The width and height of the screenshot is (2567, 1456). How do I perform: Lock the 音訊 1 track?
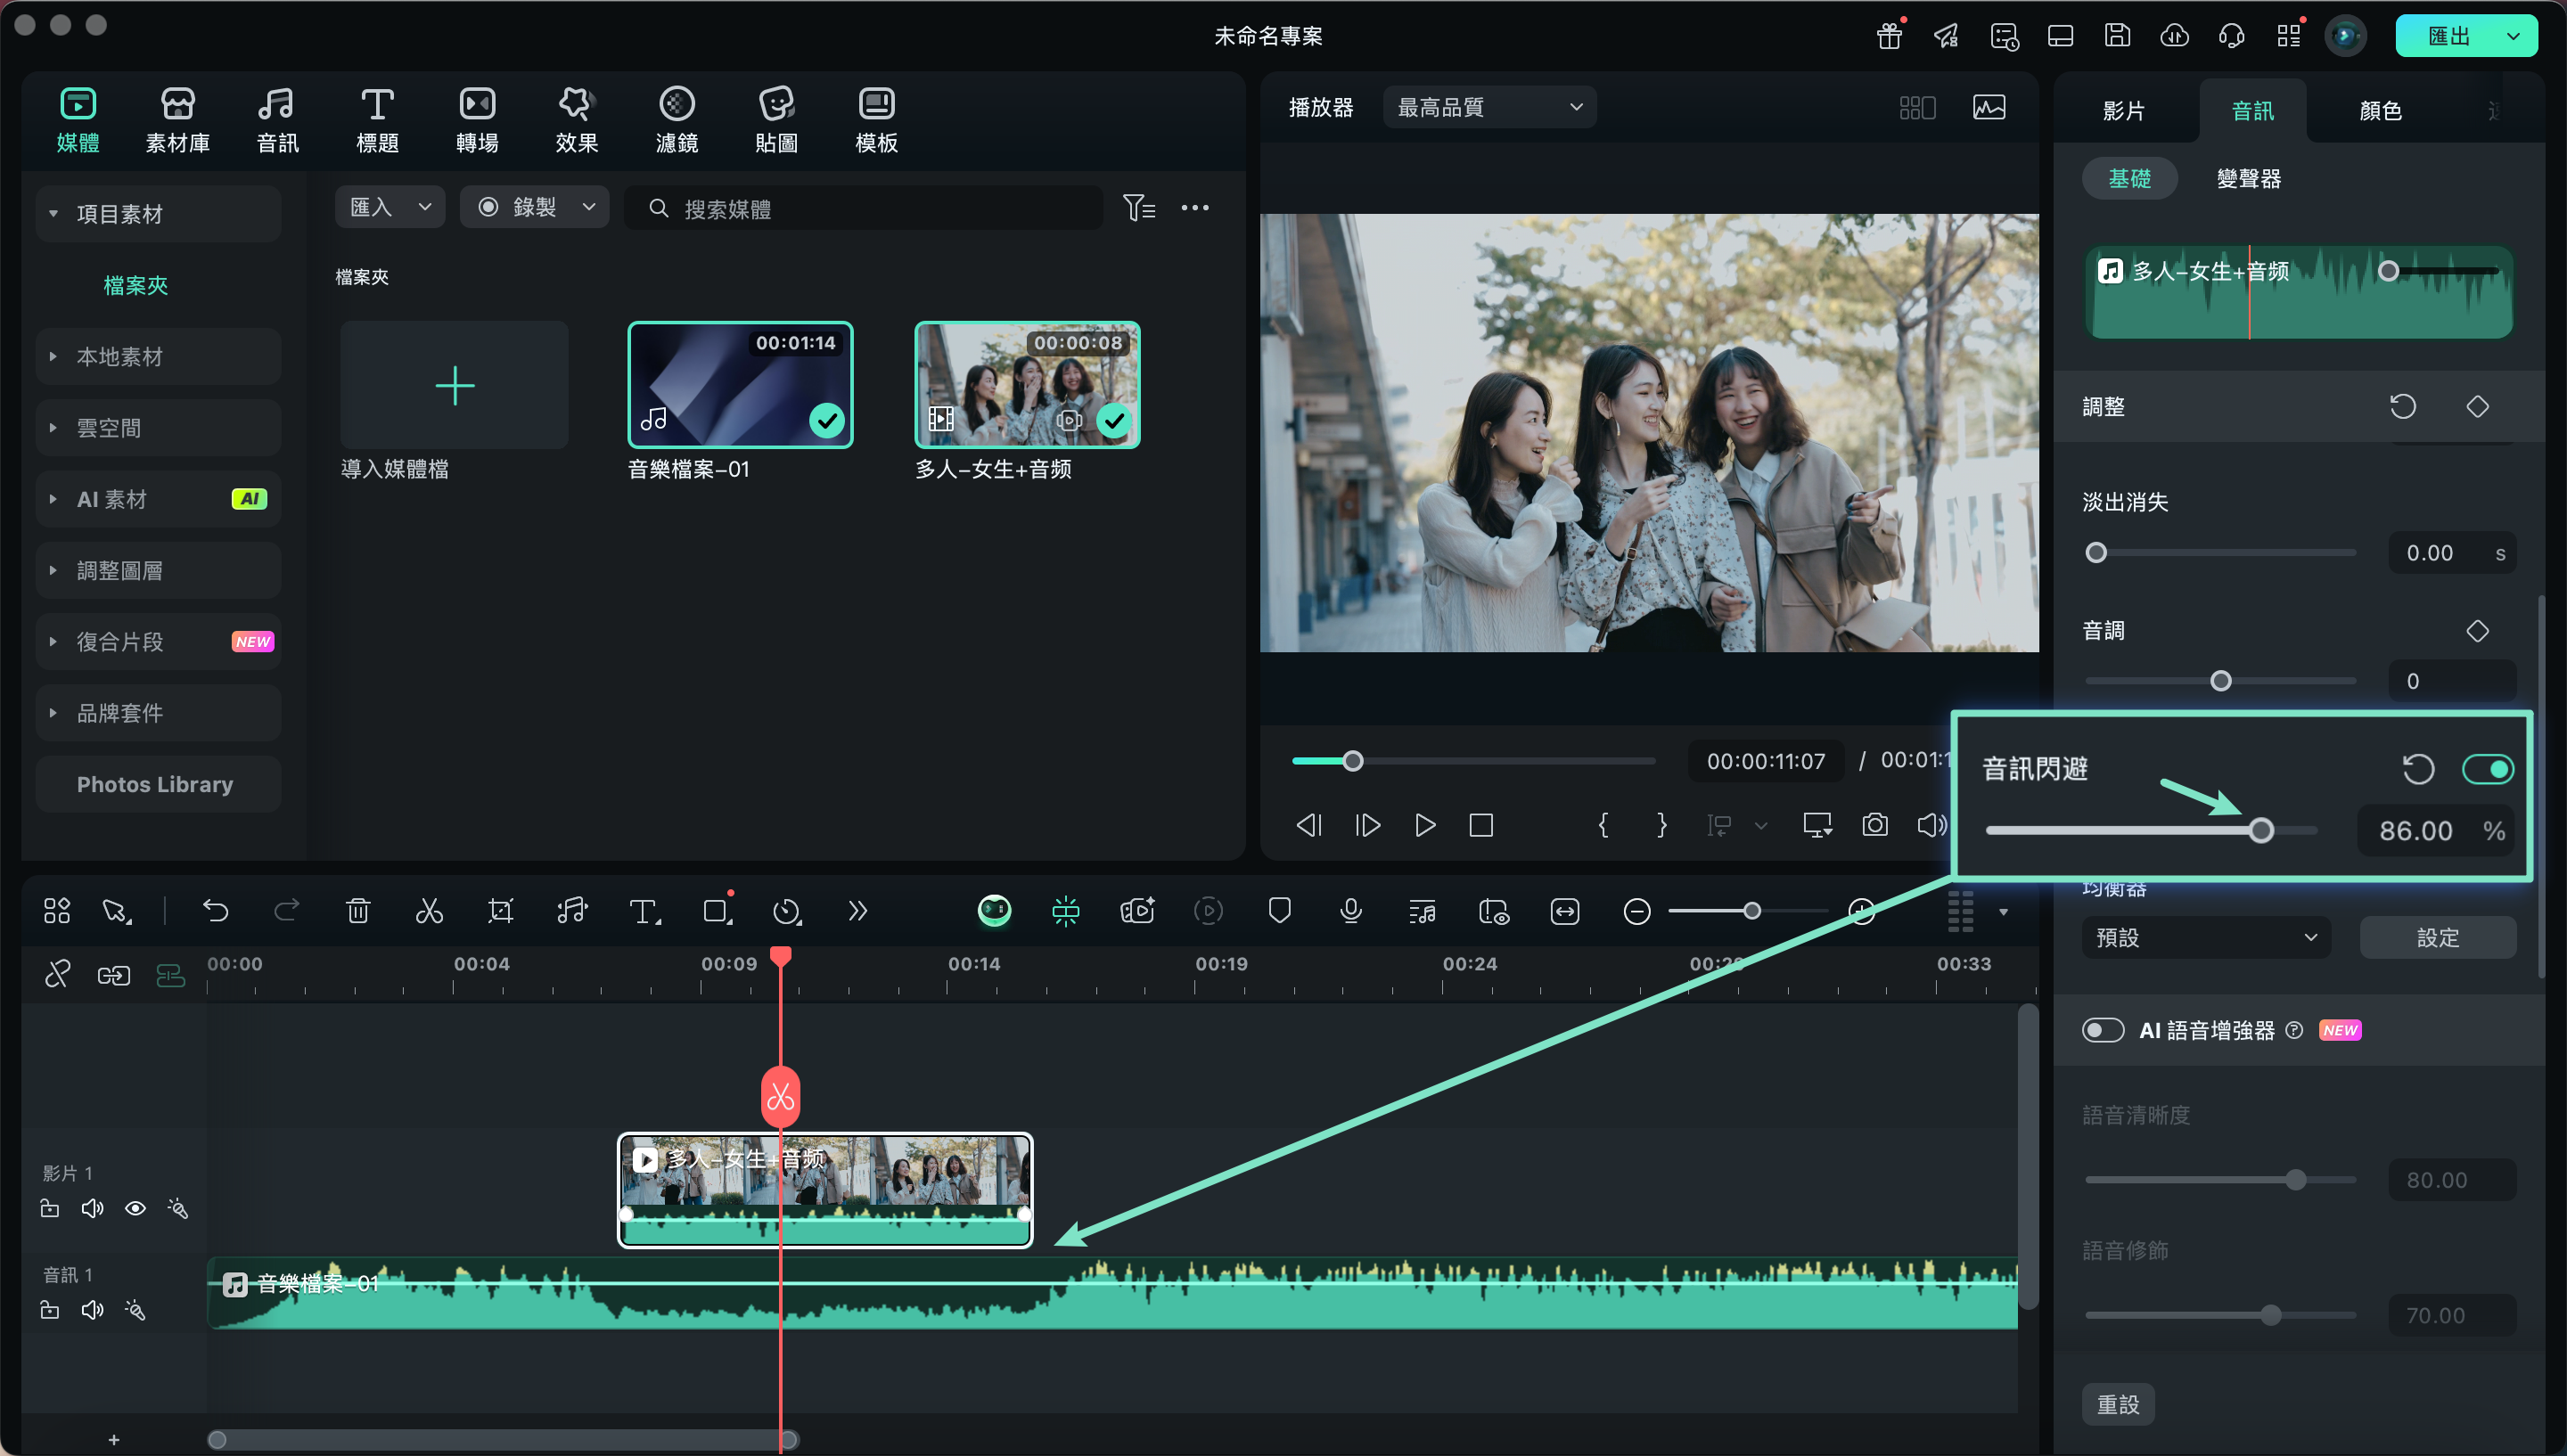coord(49,1310)
